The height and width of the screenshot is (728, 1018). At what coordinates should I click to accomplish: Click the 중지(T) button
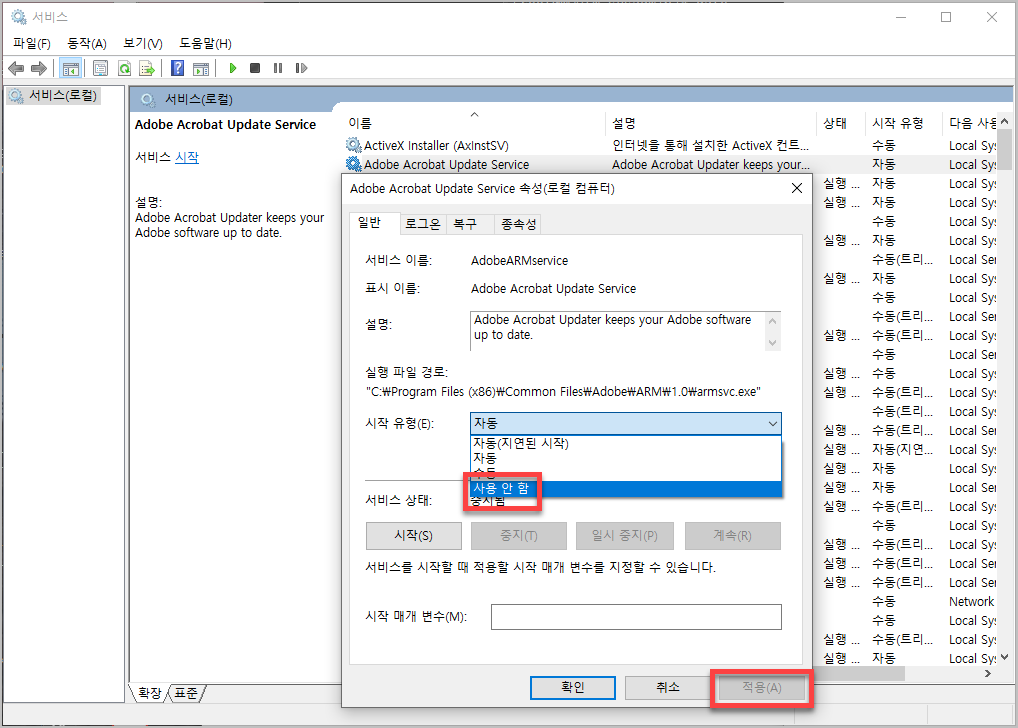click(519, 536)
